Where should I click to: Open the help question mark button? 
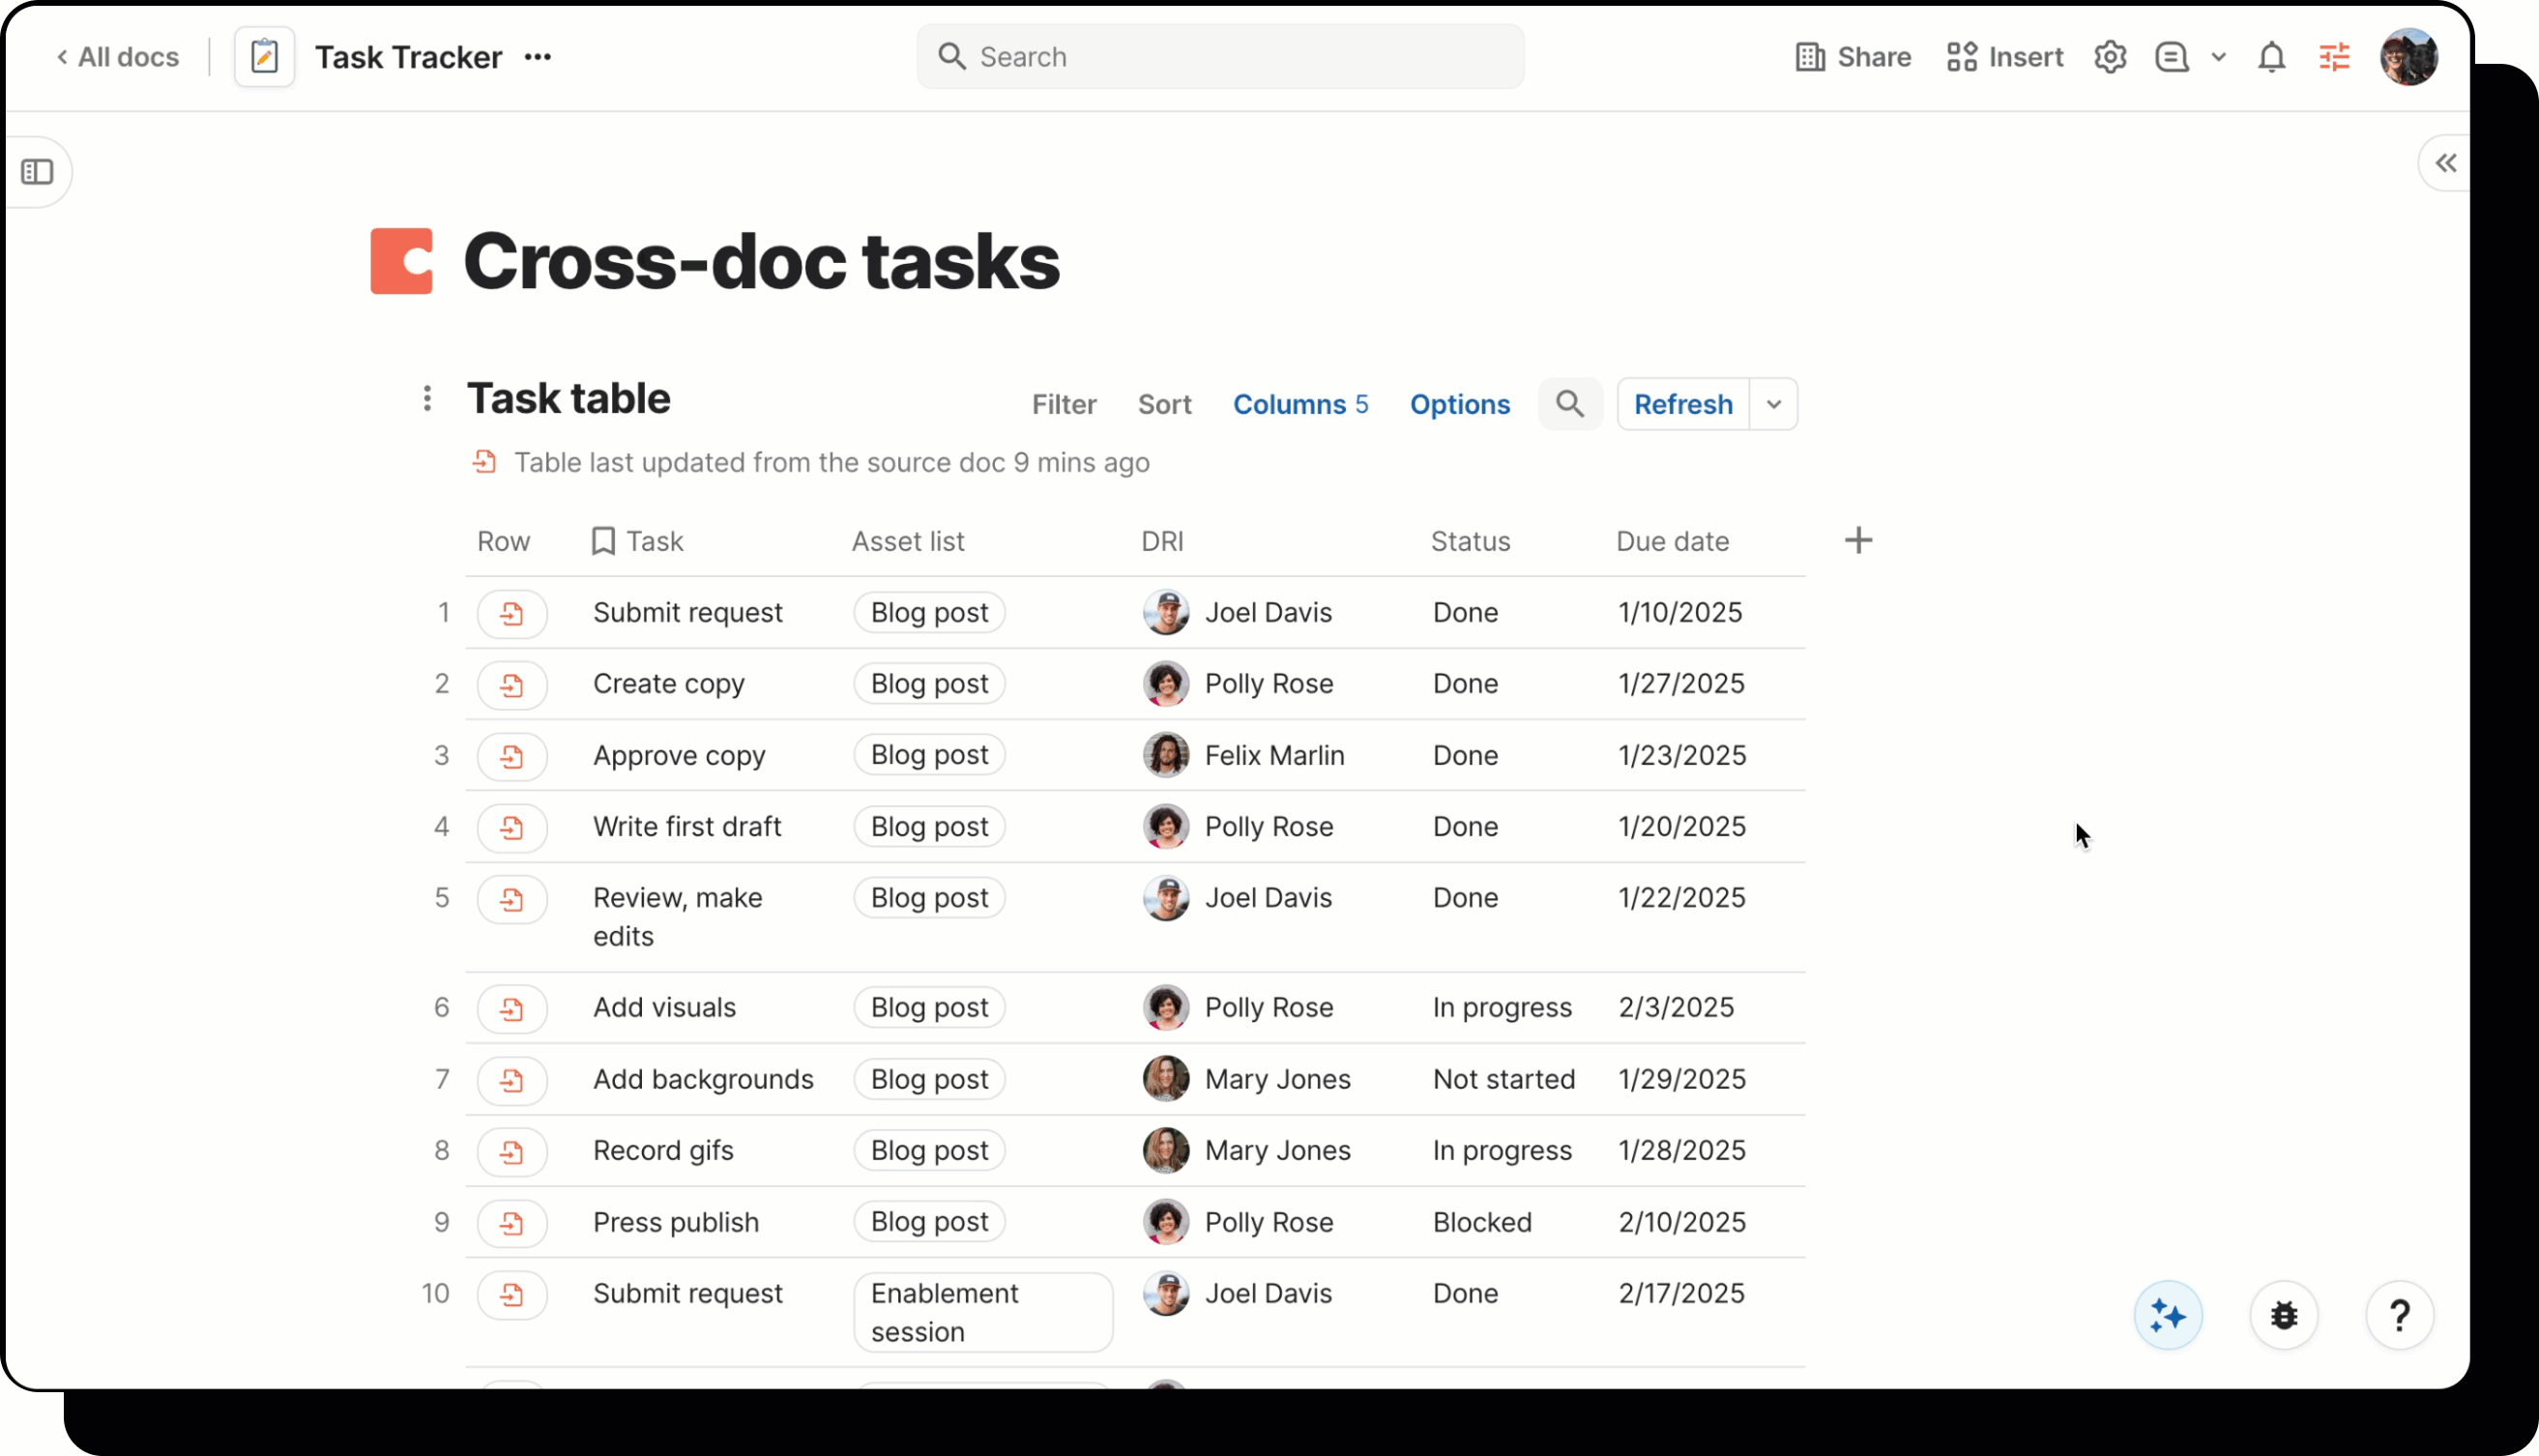[2400, 1316]
